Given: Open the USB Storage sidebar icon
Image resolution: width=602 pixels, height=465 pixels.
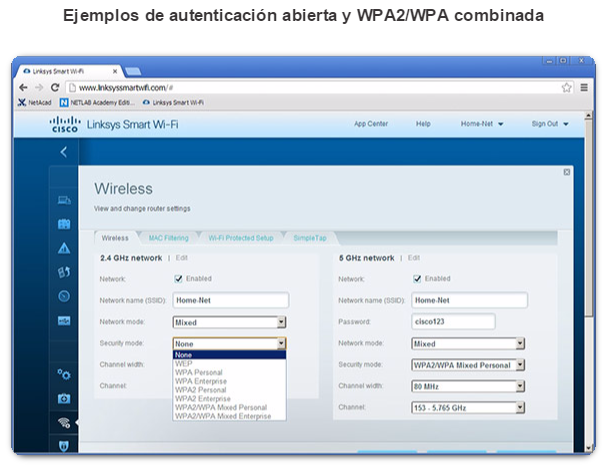Looking at the screenshot, I should click(64, 320).
